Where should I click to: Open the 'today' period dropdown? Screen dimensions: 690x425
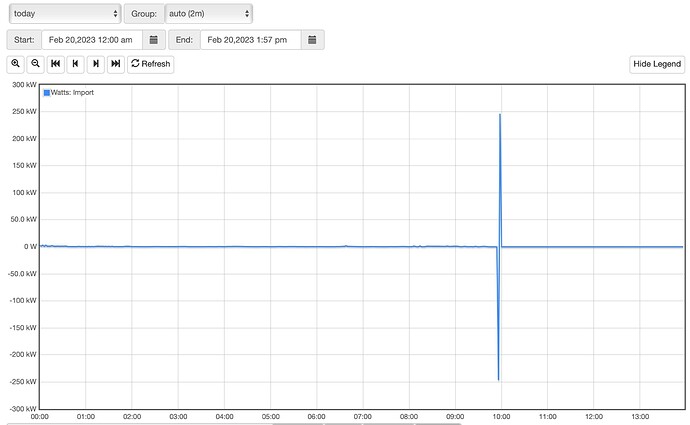click(65, 14)
